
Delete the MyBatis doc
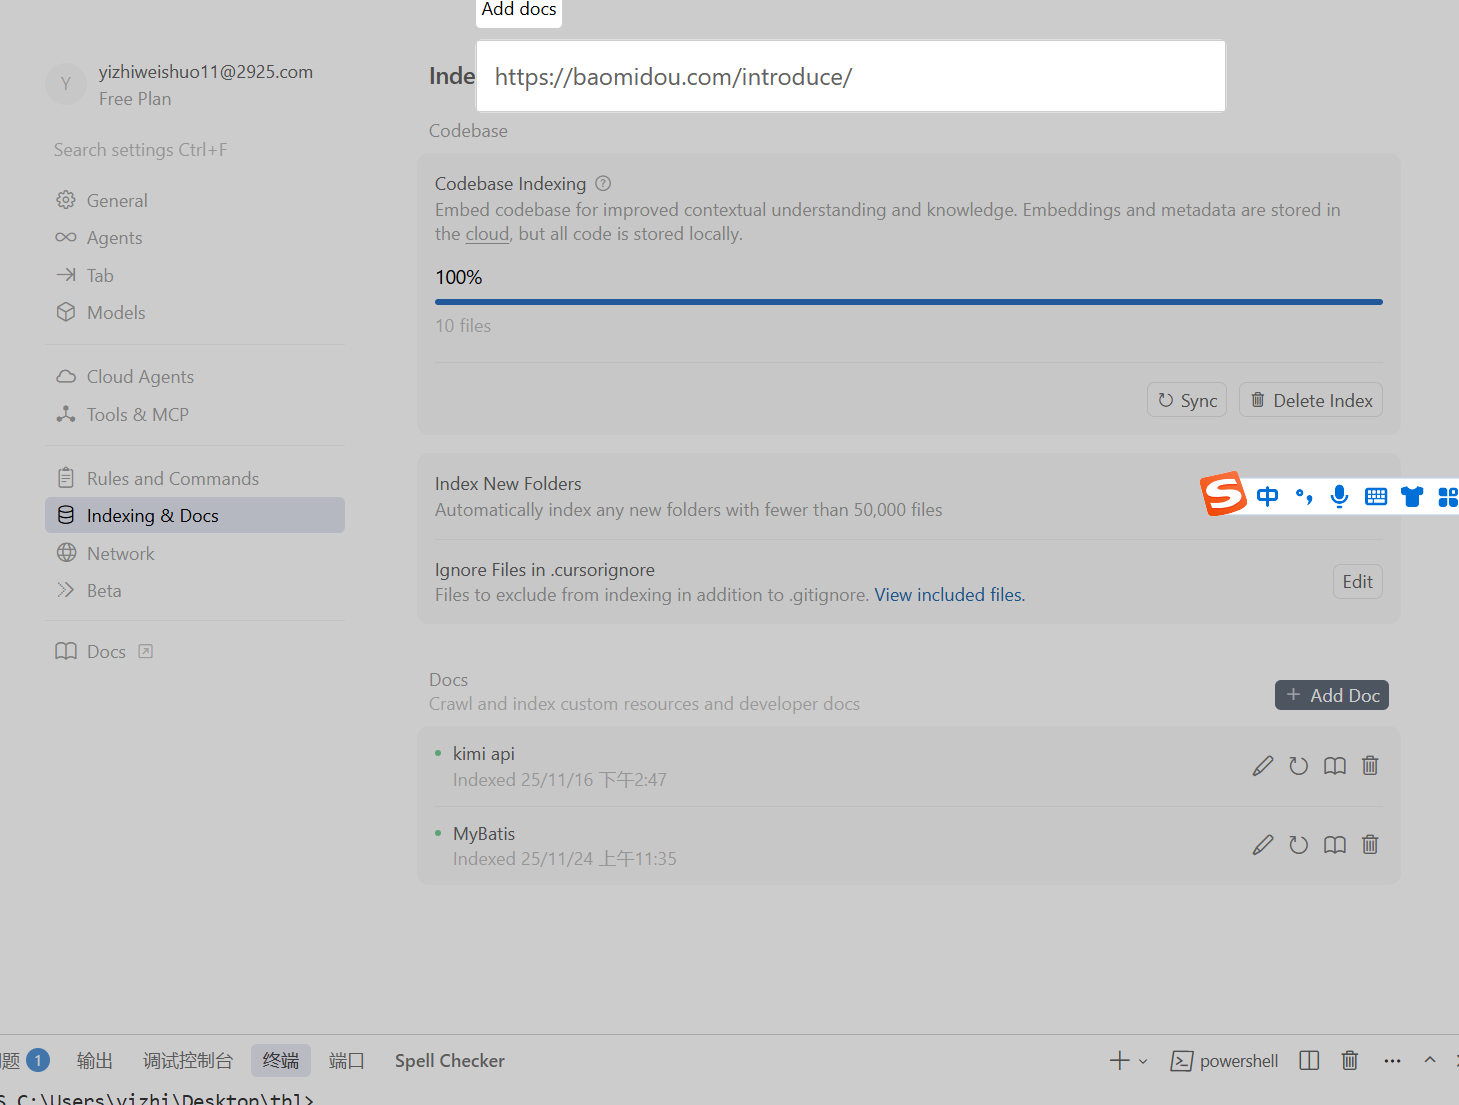(1371, 845)
